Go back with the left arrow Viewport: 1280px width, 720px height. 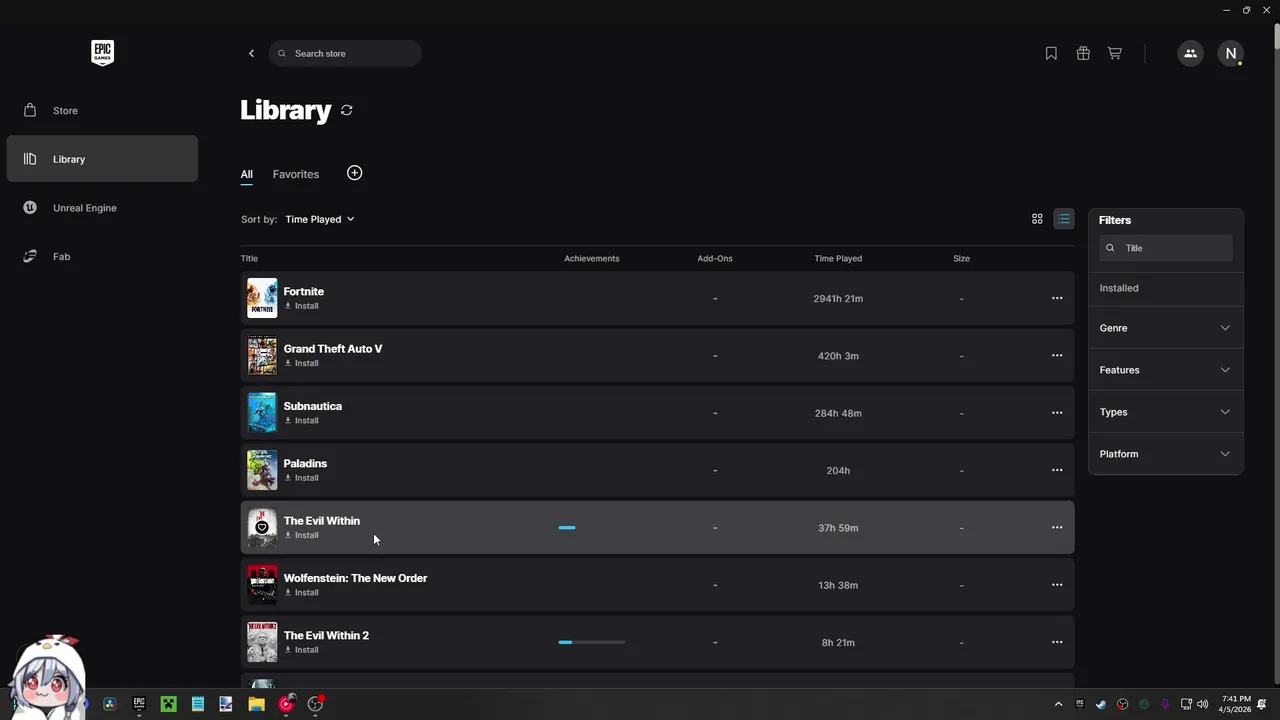pos(251,53)
